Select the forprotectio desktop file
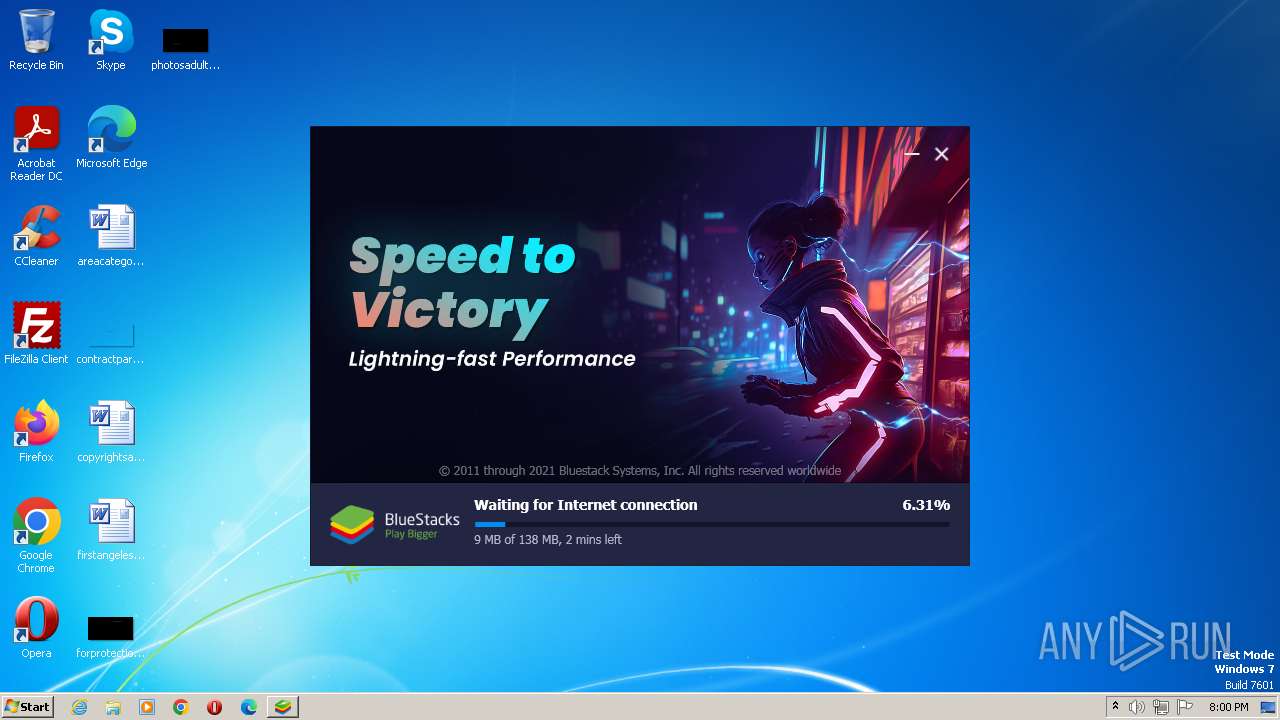 coord(111,636)
